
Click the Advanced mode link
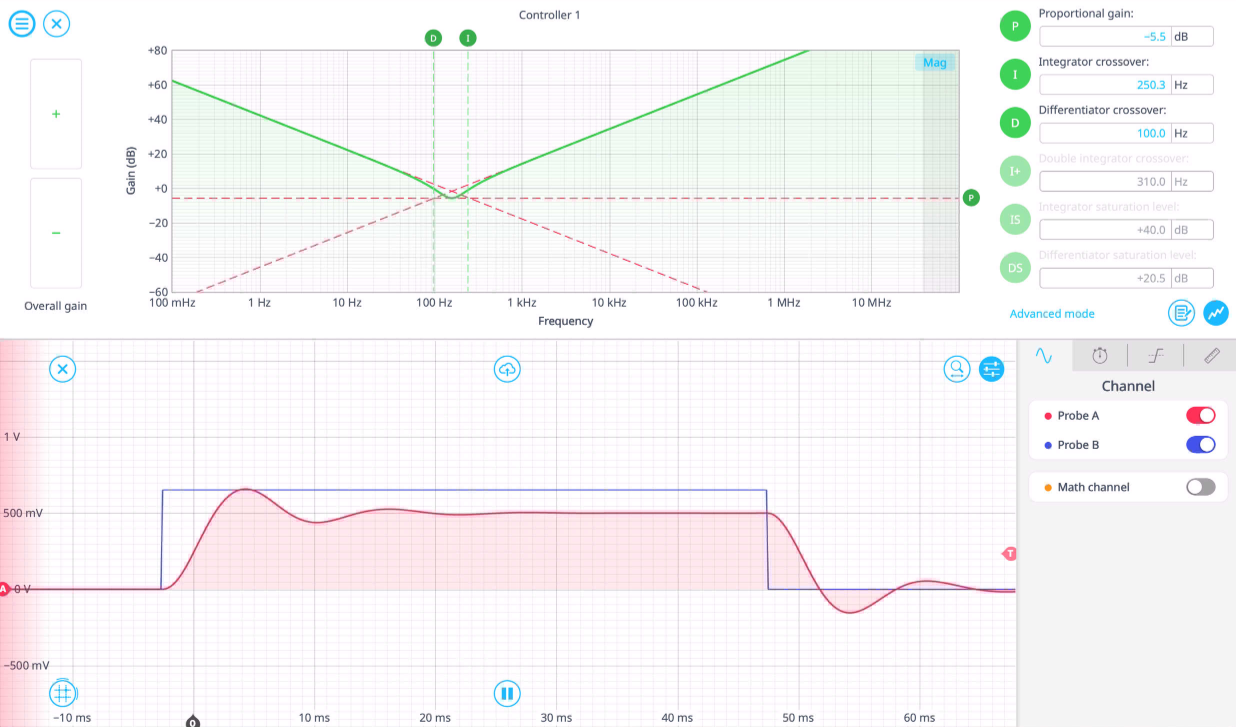pyautogui.click(x=1052, y=314)
